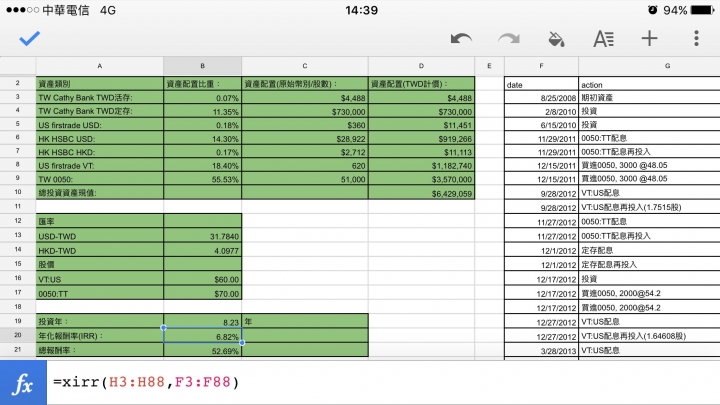The image size is (720, 405).
Task: Select the 'date' header cell
Action: point(541,84)
